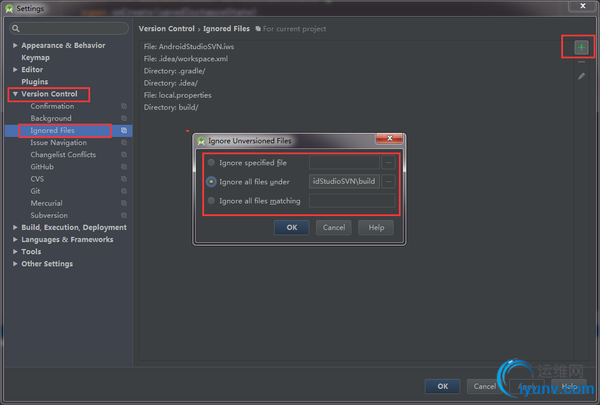Click the Ignore all files matching pattern field
This screenshot has height=405, width=600.
click(352, 201)
